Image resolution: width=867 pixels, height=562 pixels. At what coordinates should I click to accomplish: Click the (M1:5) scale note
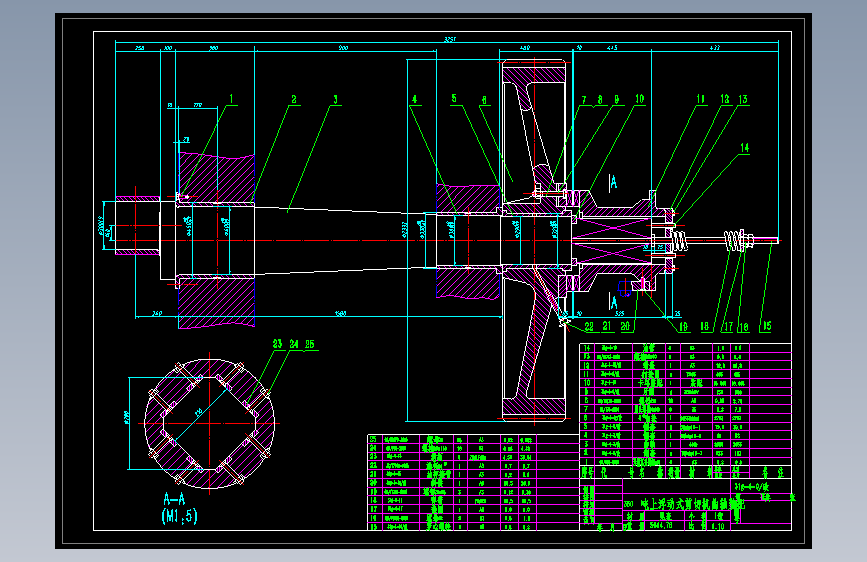click(179, 516)
